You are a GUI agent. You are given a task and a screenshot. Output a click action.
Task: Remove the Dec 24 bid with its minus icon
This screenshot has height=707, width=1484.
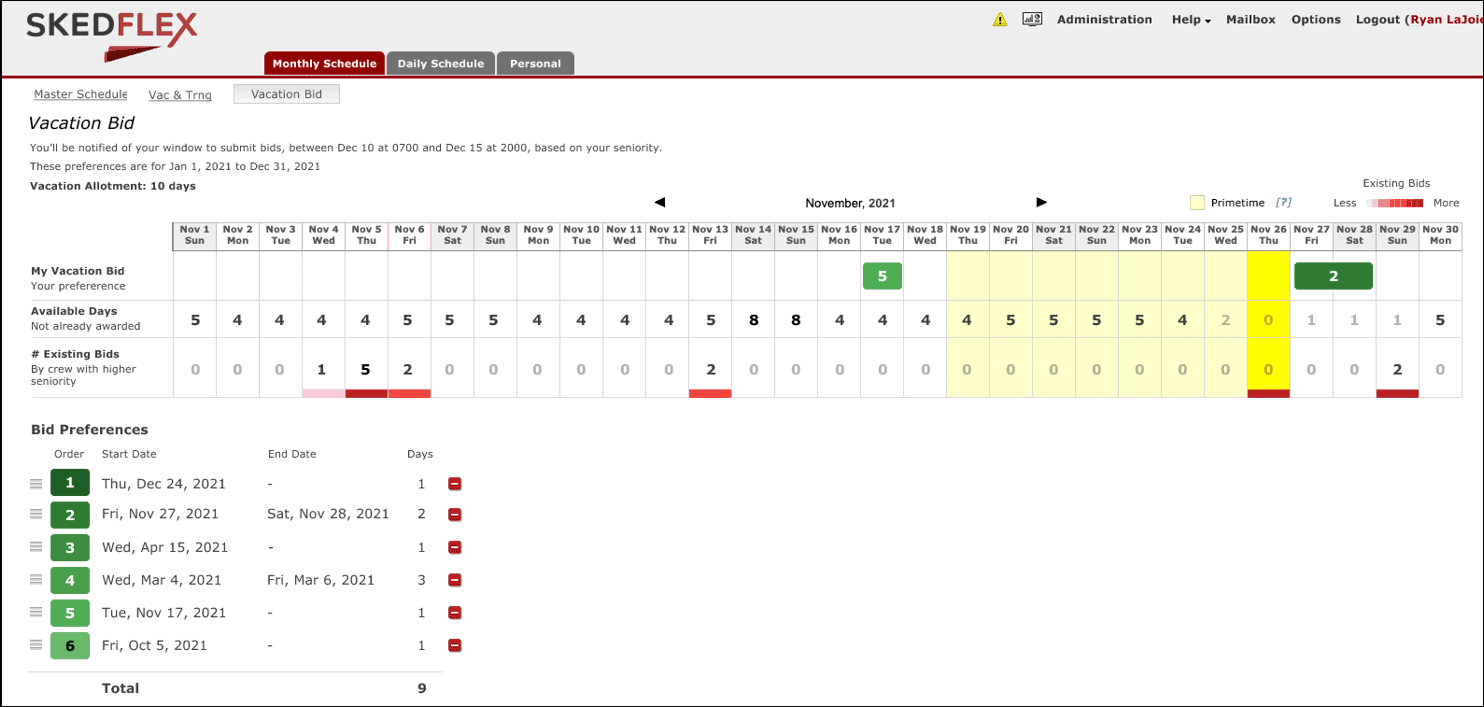point(455,483)
